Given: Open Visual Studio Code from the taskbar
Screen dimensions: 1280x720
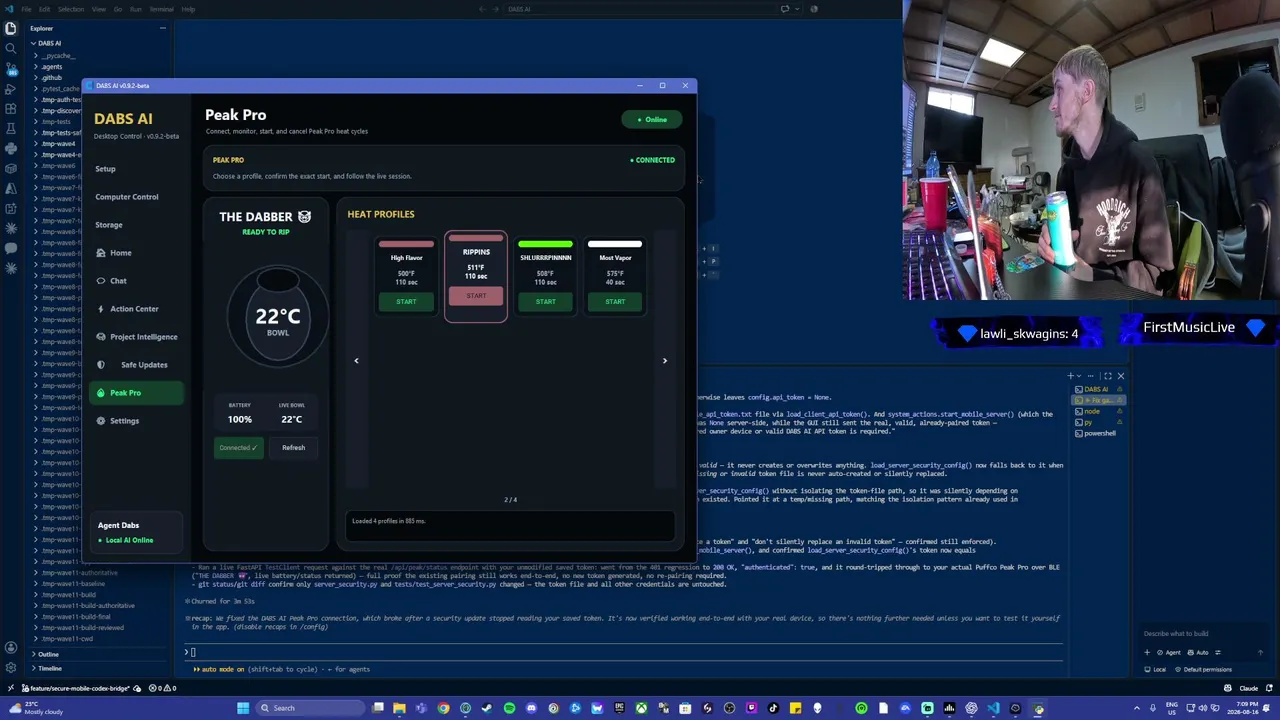Looking at the screenshot, I should 993,708.
